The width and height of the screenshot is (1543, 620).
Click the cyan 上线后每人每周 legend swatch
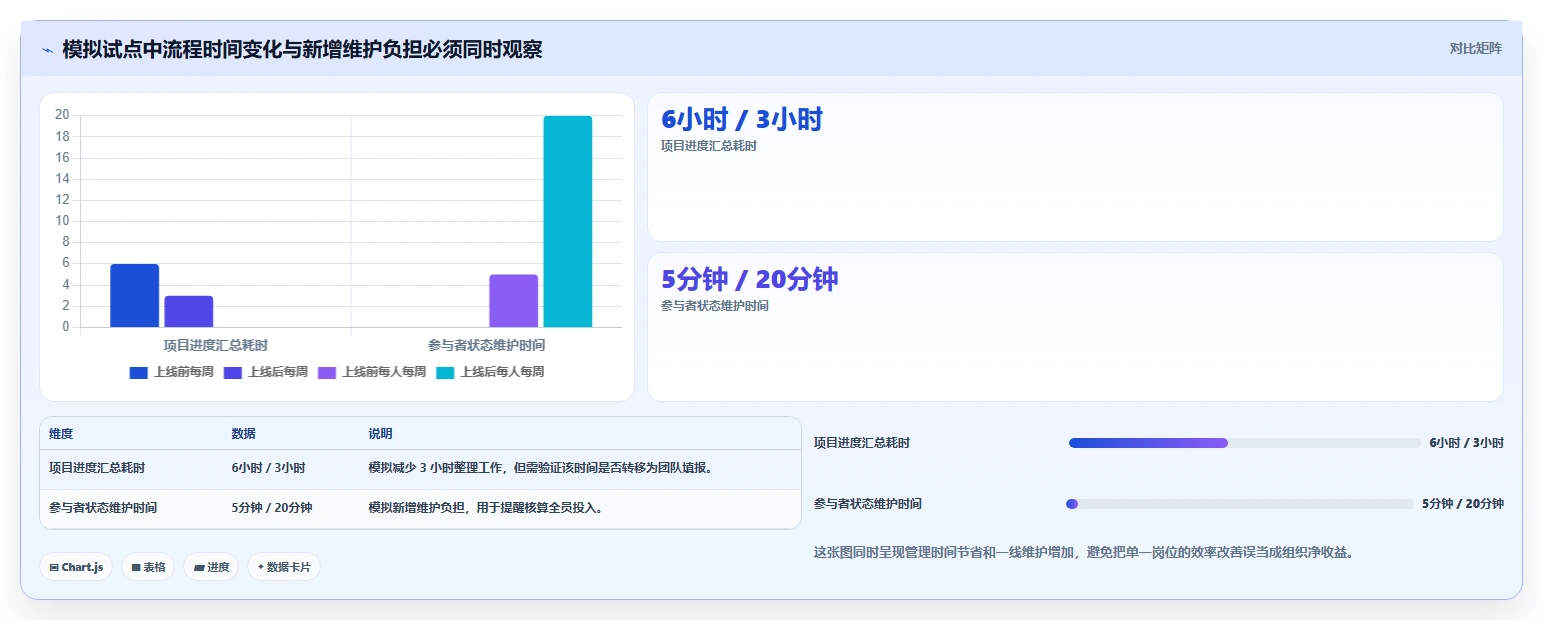pyautogui.click(x=445, y=372)
